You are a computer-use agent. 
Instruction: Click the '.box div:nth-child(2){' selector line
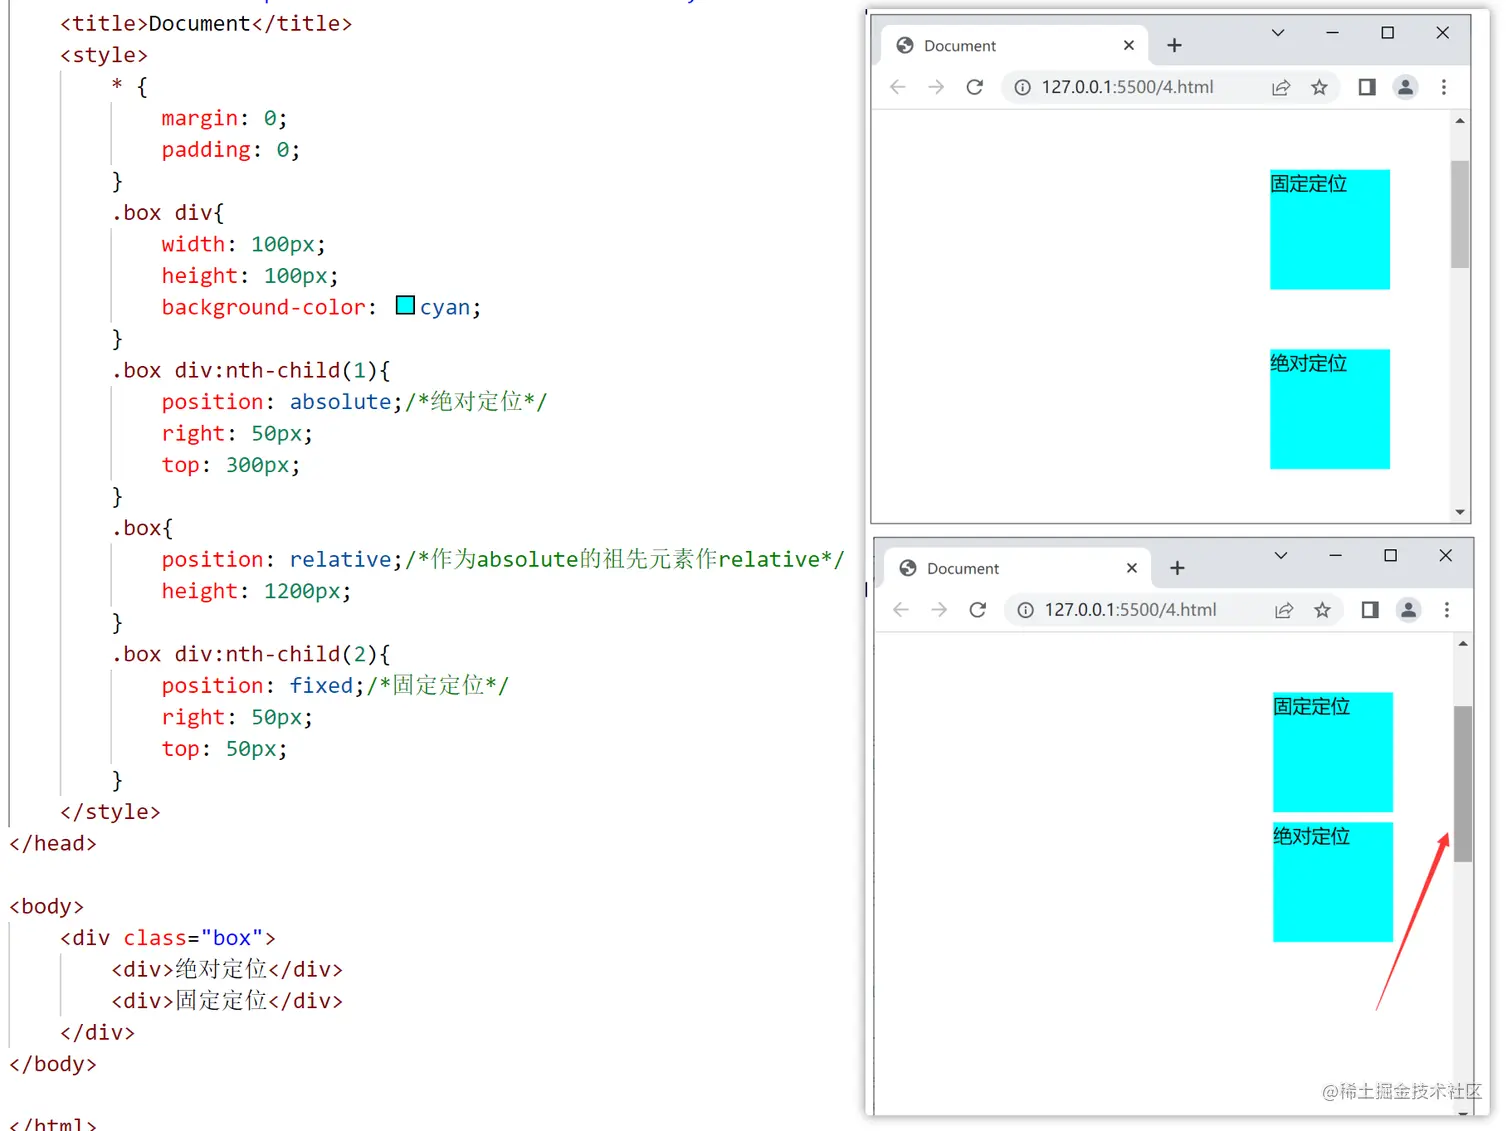[x=251, y=654]
